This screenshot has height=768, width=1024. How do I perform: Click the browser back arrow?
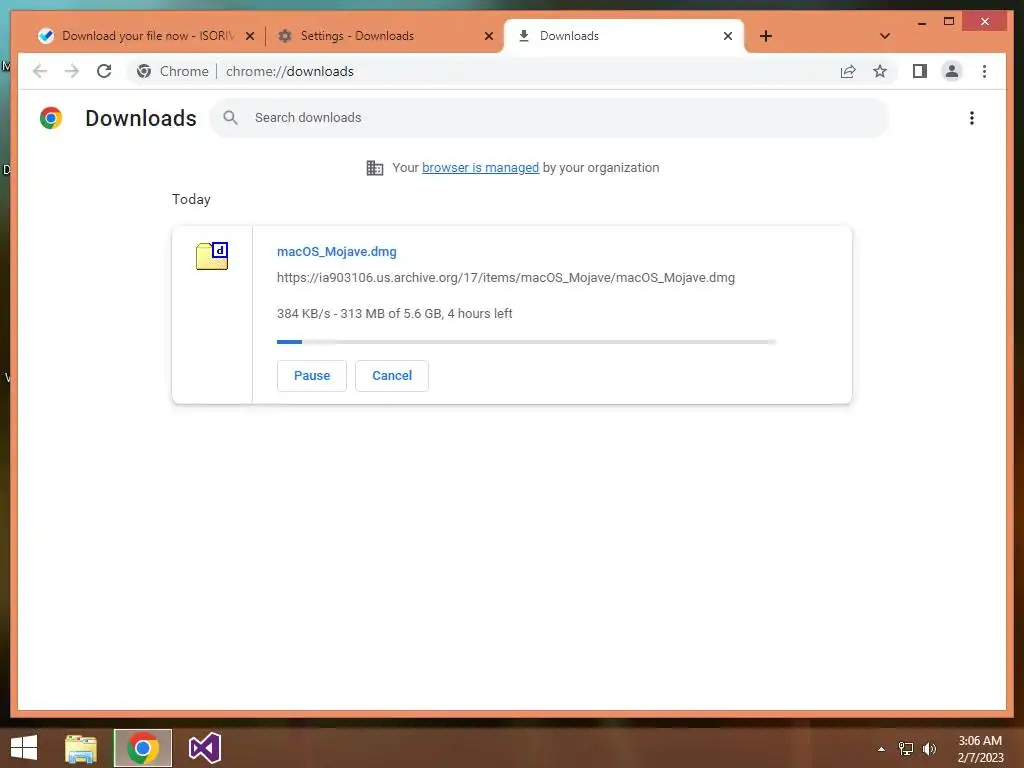(40, 71)
